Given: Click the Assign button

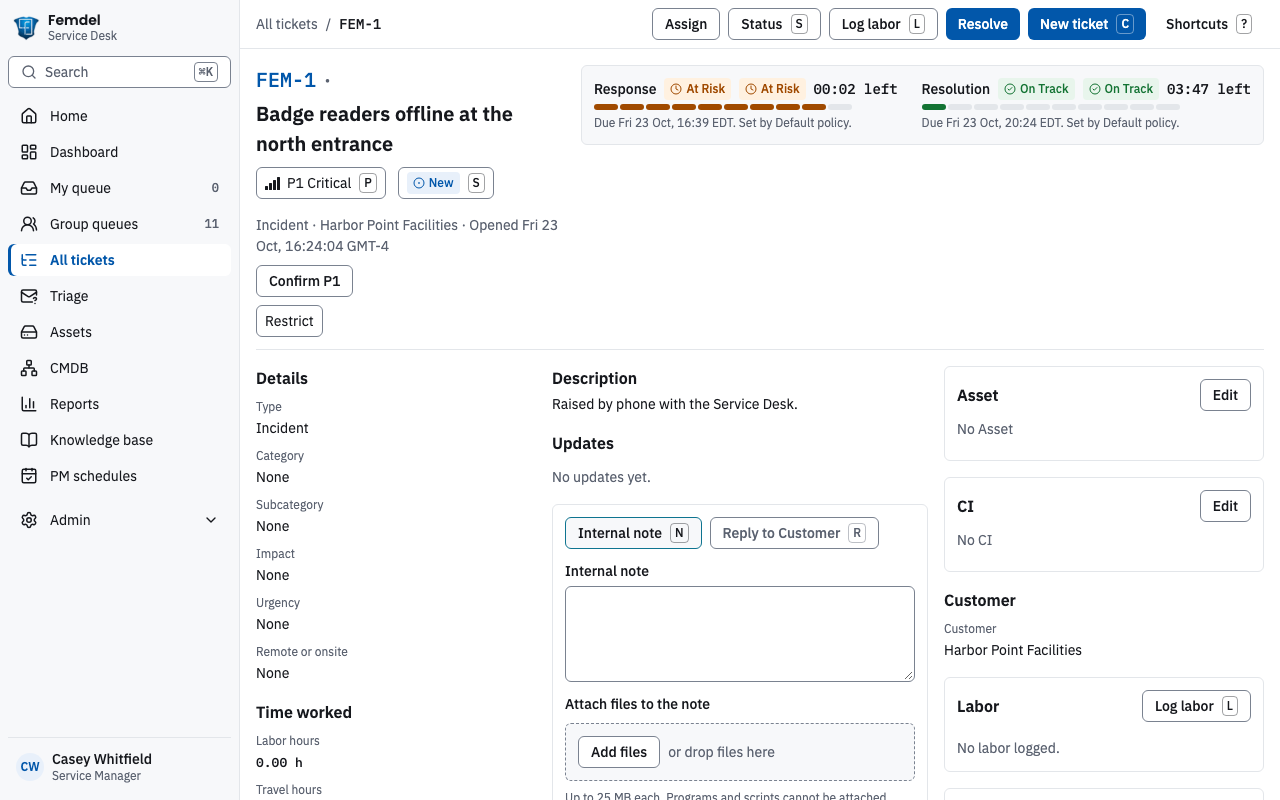Looking at the screenshot, I should click(686, 24).
